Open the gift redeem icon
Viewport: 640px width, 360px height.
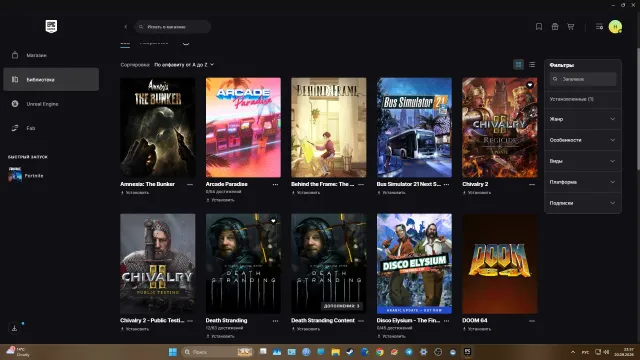(555, 27)
